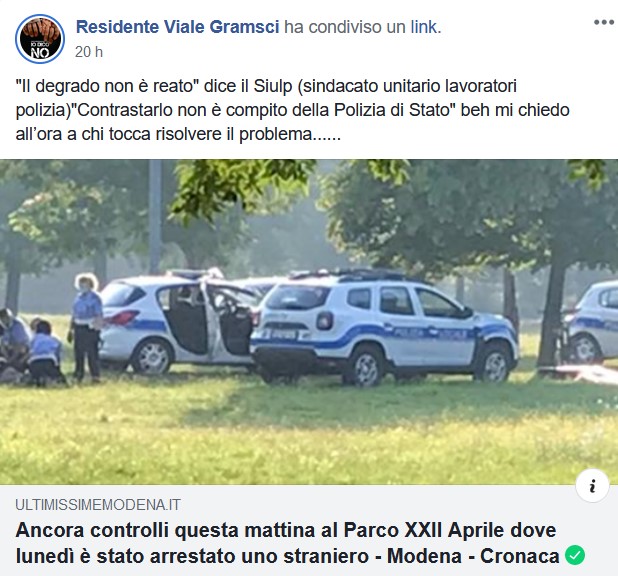This screenshot has height=576, width=618.
Task: Click the round info "i" icon
Action: point(592,486)
